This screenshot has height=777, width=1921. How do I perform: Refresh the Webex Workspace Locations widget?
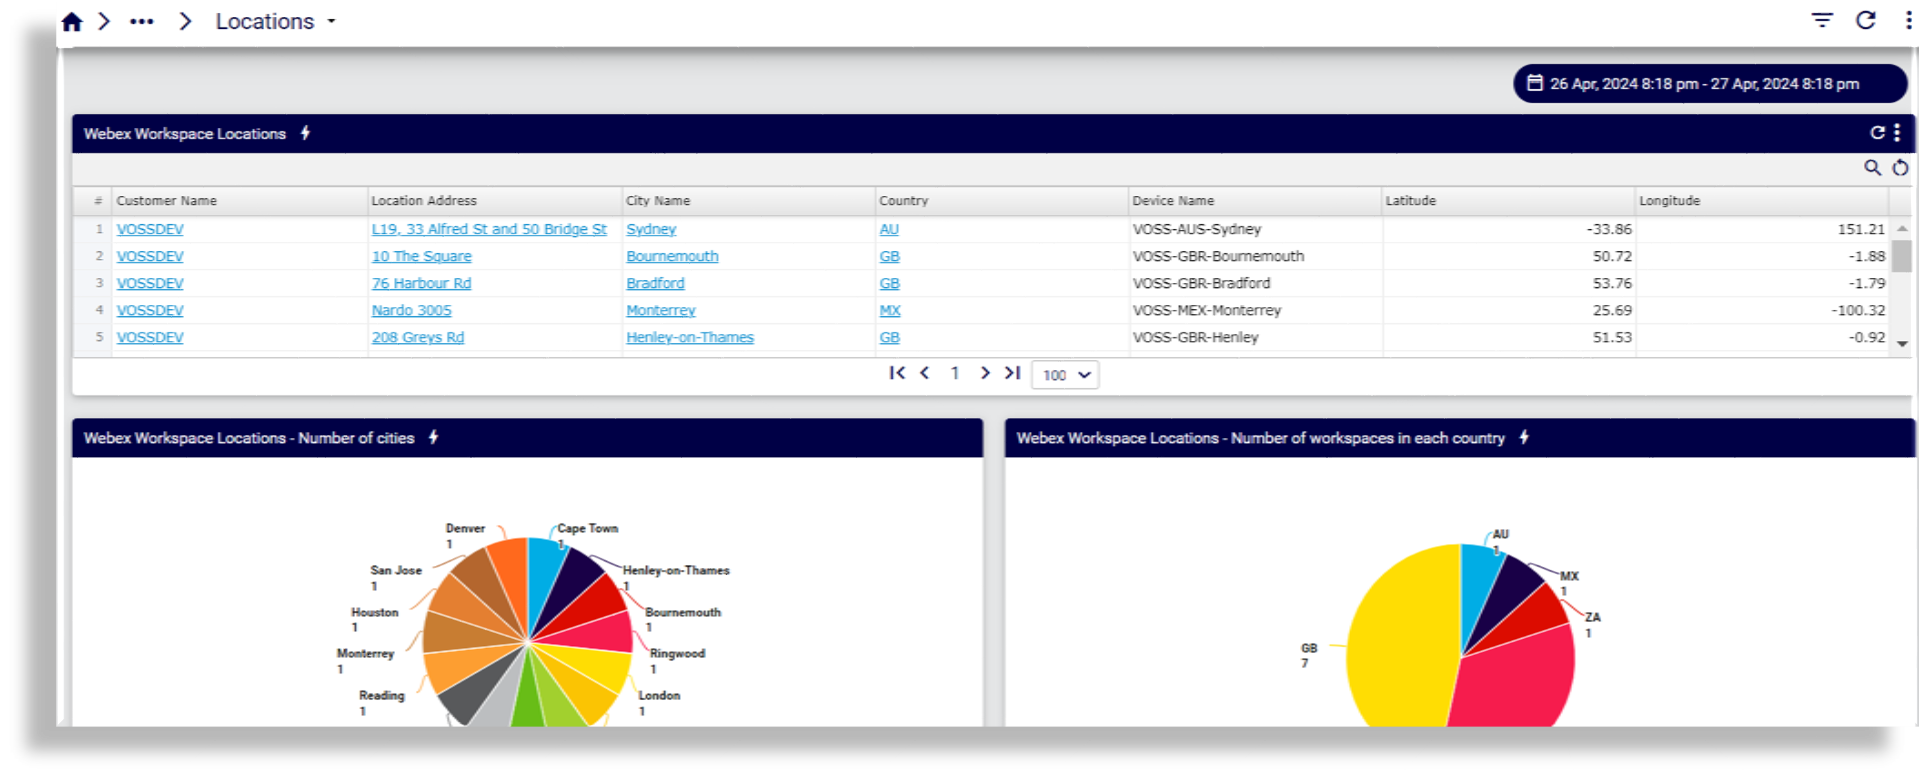click(1877, 133)
